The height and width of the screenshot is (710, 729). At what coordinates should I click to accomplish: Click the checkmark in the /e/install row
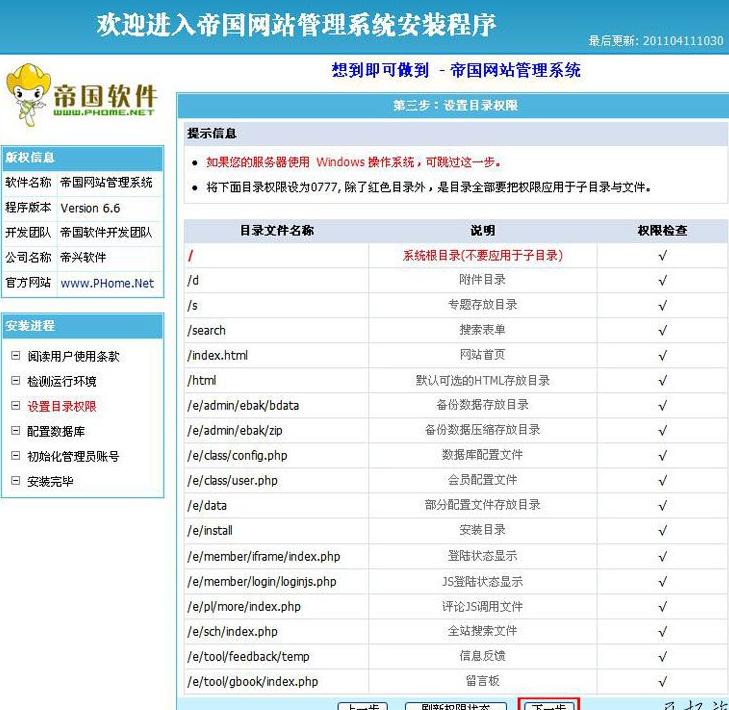pos(663,531)
